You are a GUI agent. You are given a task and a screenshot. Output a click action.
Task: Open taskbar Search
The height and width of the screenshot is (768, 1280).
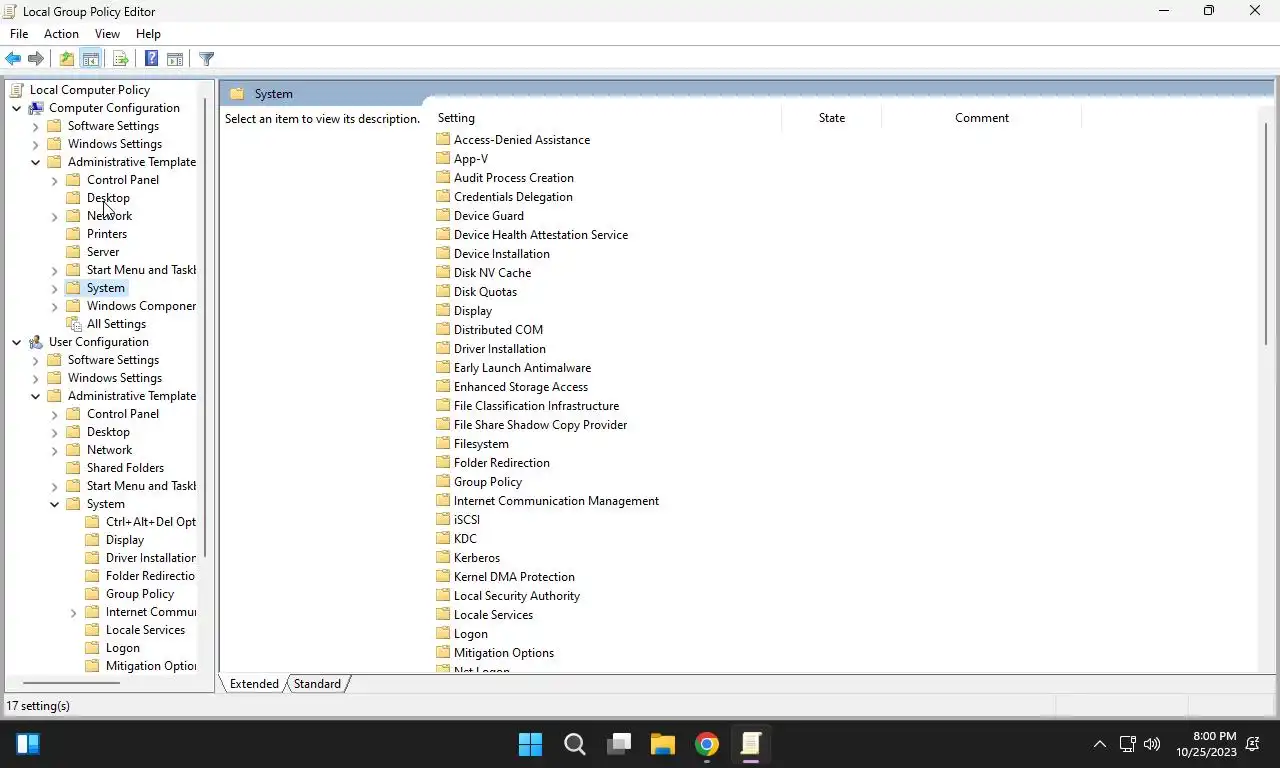tap(574, 744)
